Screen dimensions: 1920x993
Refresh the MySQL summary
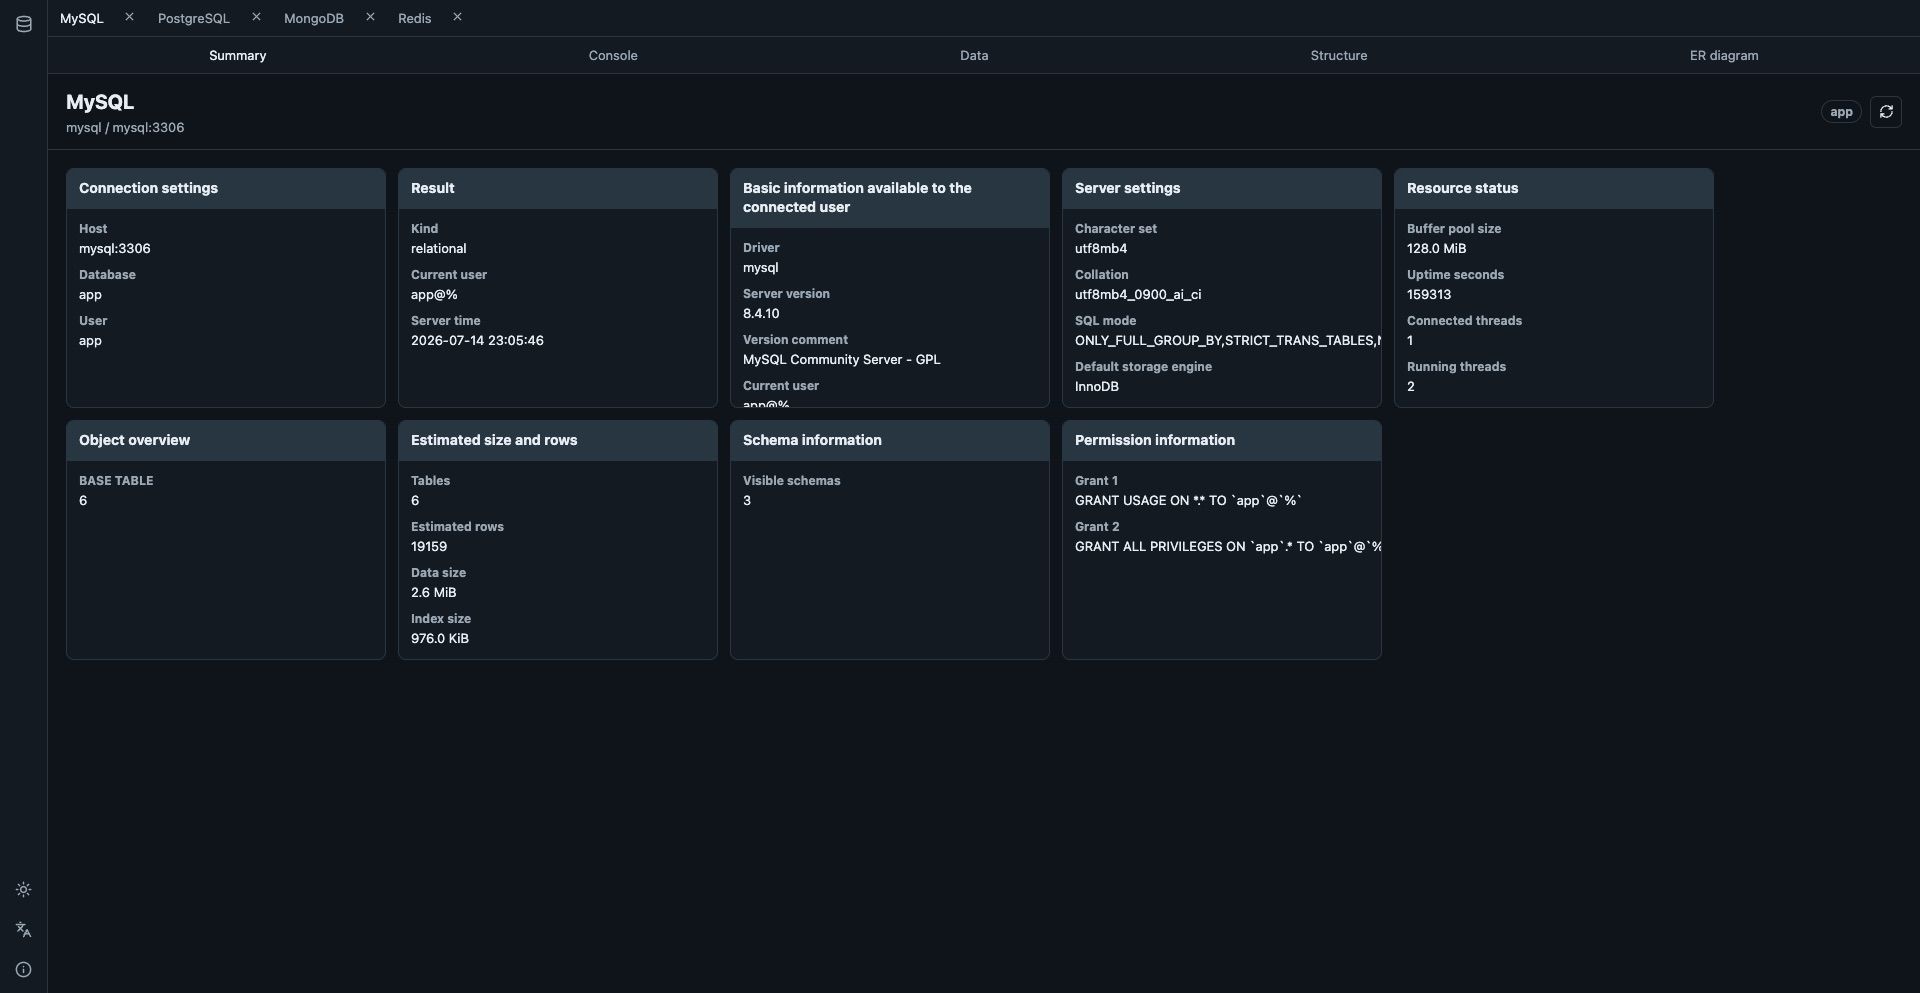(1886, 112)
